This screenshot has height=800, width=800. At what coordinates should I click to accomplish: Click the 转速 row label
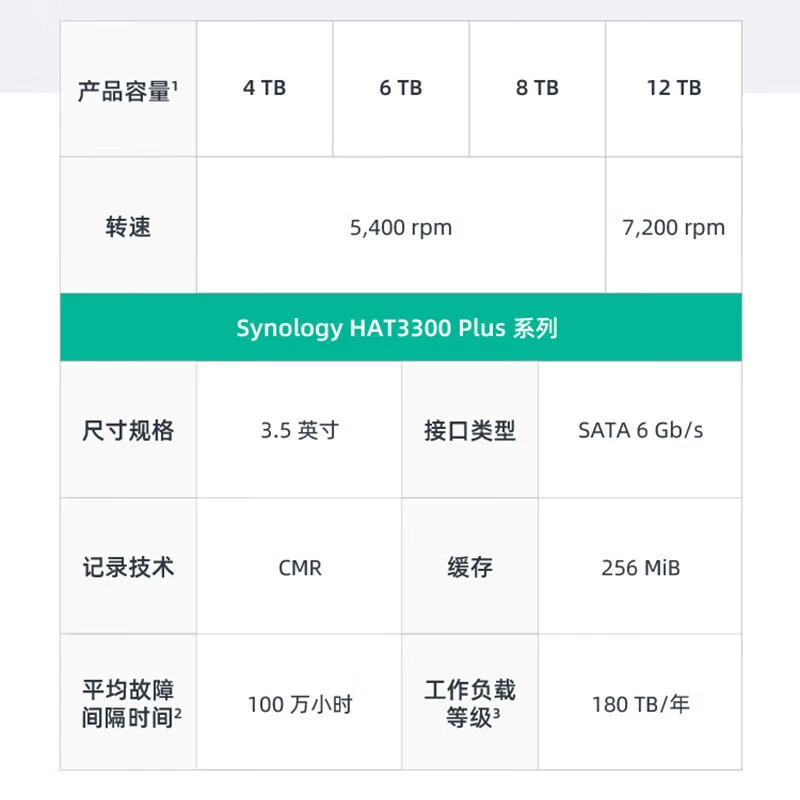tap(128, 226)
